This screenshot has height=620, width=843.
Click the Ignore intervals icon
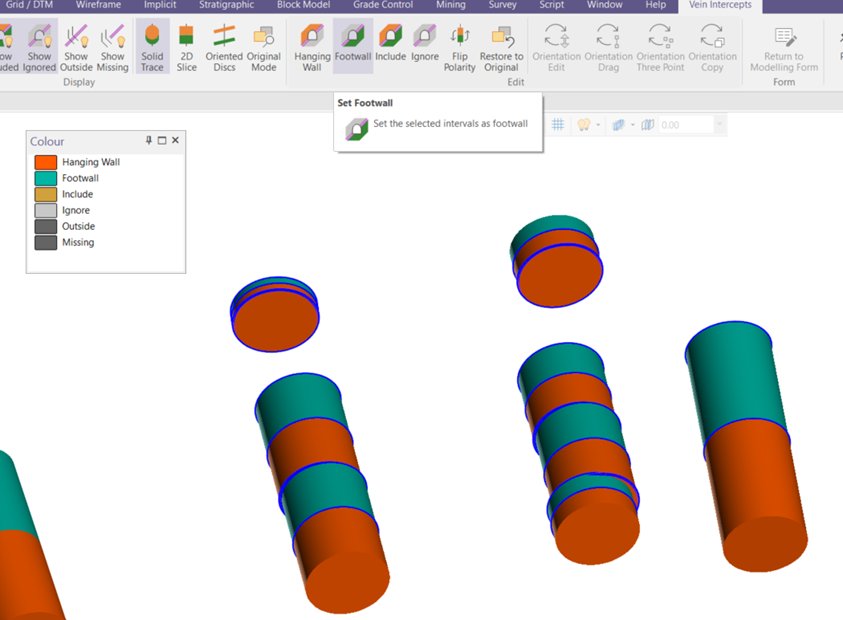point(425,46)
